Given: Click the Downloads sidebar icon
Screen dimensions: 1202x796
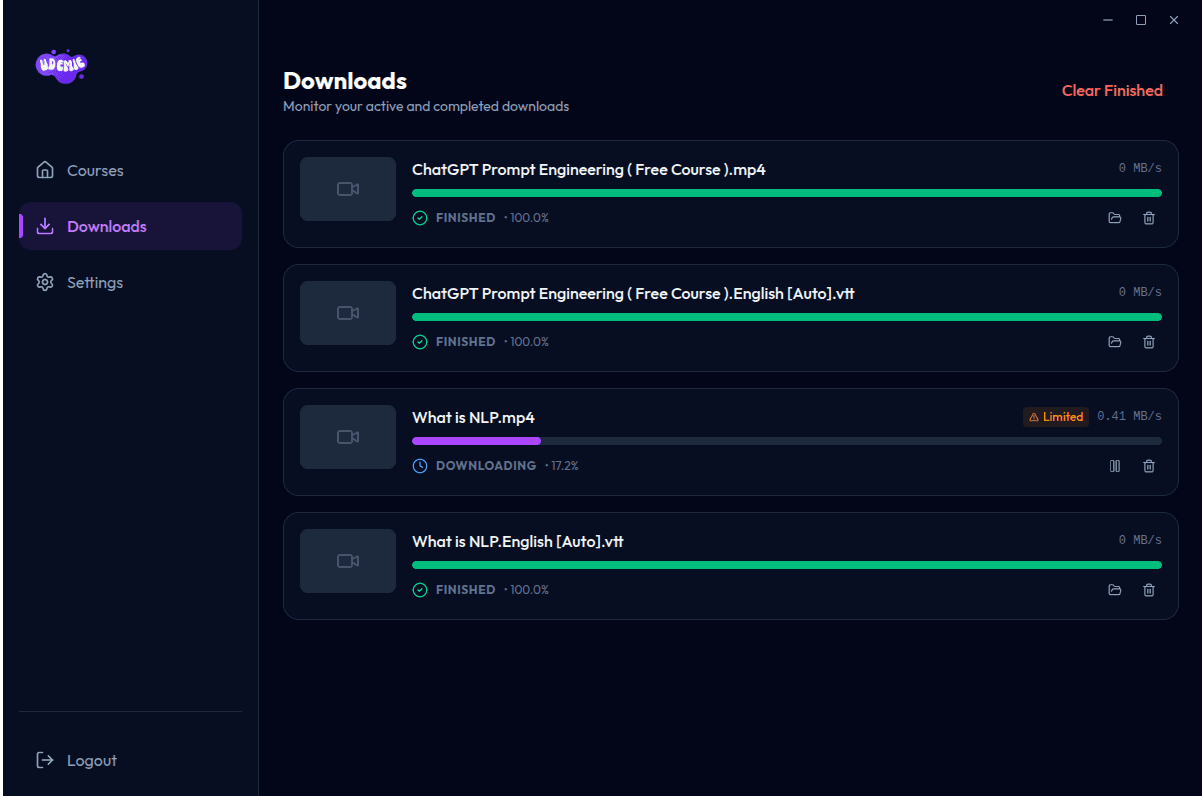Looking at the screenshot, I should (x=45, y=226).
